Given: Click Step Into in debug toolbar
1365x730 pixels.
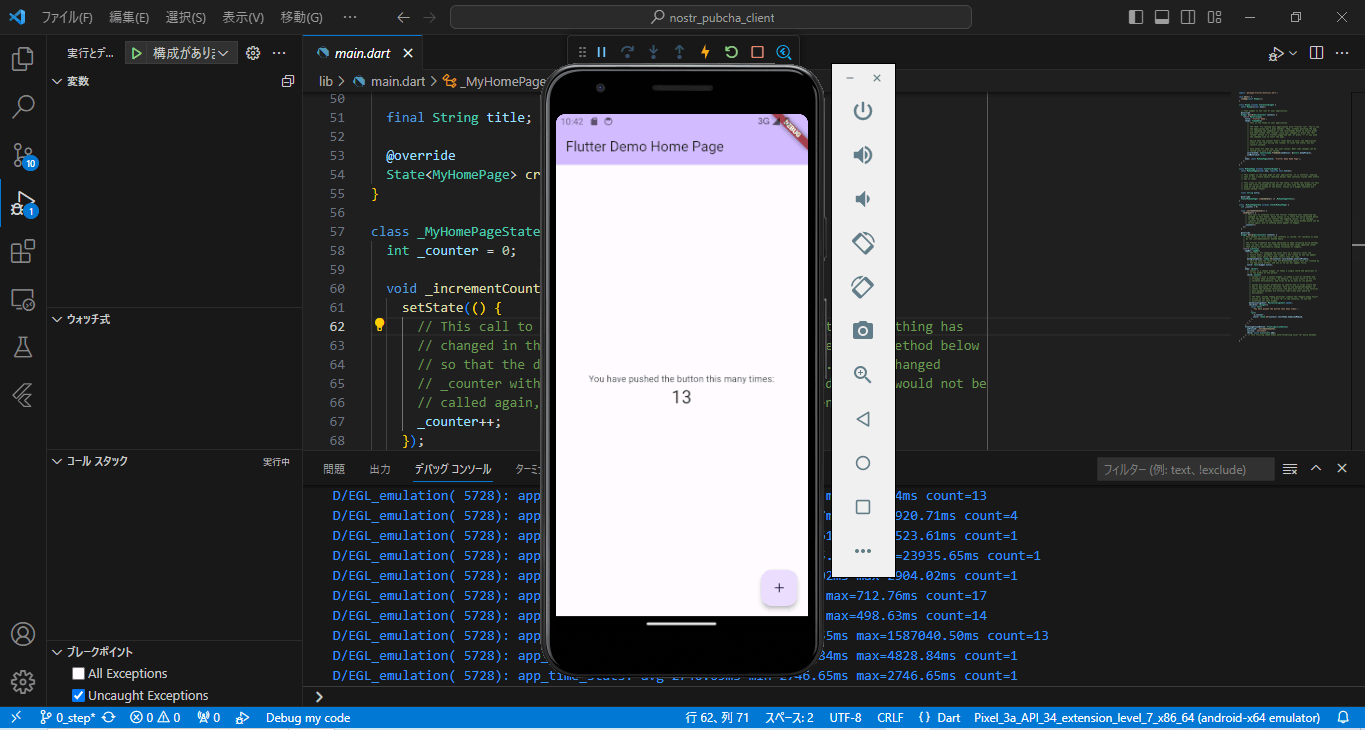Looking at the screenshot, I should 654,52.
